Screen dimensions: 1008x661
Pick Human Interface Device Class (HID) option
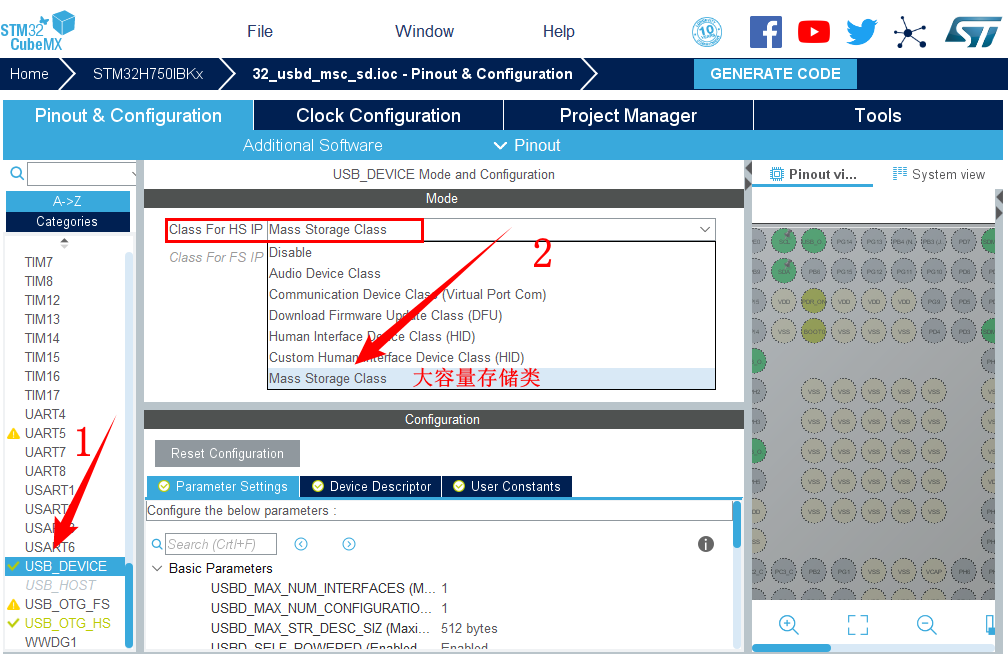click(371, 336)
